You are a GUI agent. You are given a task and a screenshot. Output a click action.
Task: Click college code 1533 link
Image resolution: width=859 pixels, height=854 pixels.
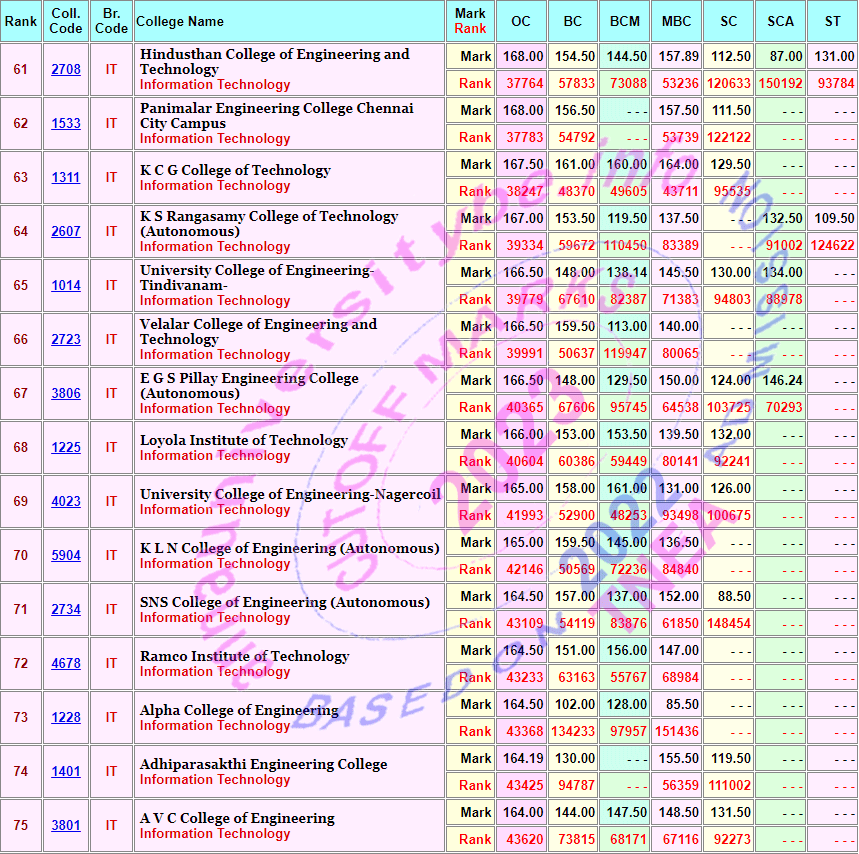66,124
